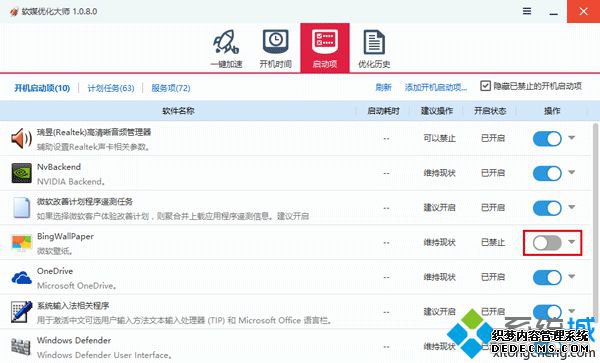
Task: Click 建议开启 suggestion in 微软改善计划 row
Action: [439, 208]
